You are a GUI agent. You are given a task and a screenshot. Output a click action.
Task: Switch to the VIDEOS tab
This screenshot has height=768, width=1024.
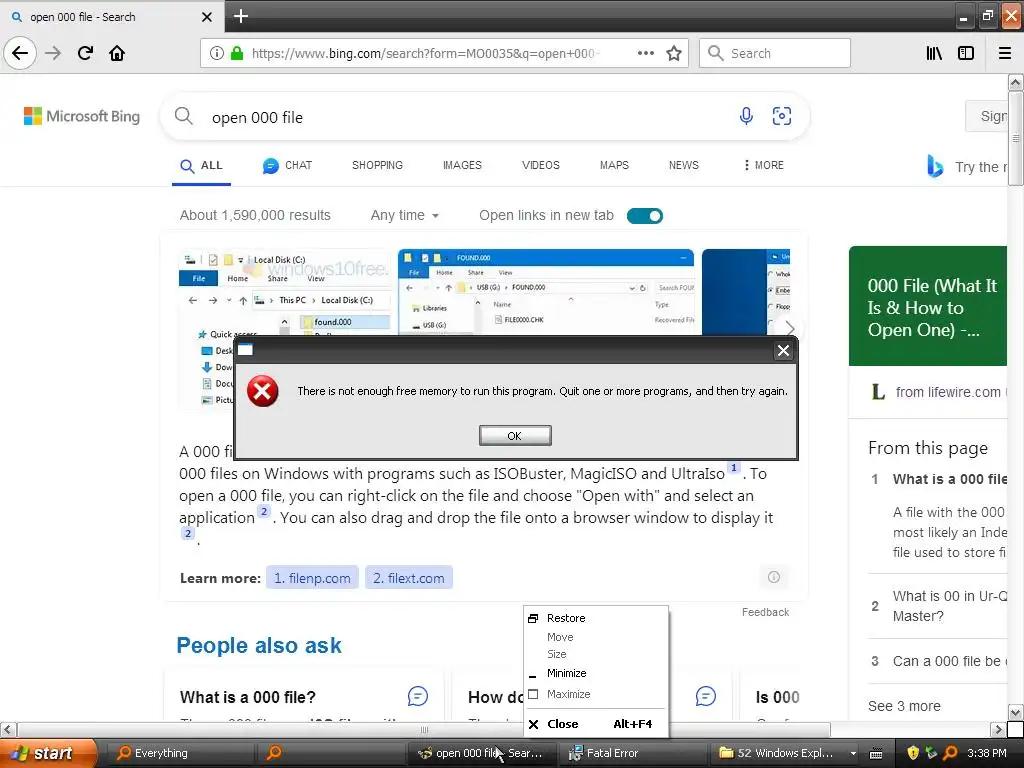pyautogui.click(x=541, y=165)
